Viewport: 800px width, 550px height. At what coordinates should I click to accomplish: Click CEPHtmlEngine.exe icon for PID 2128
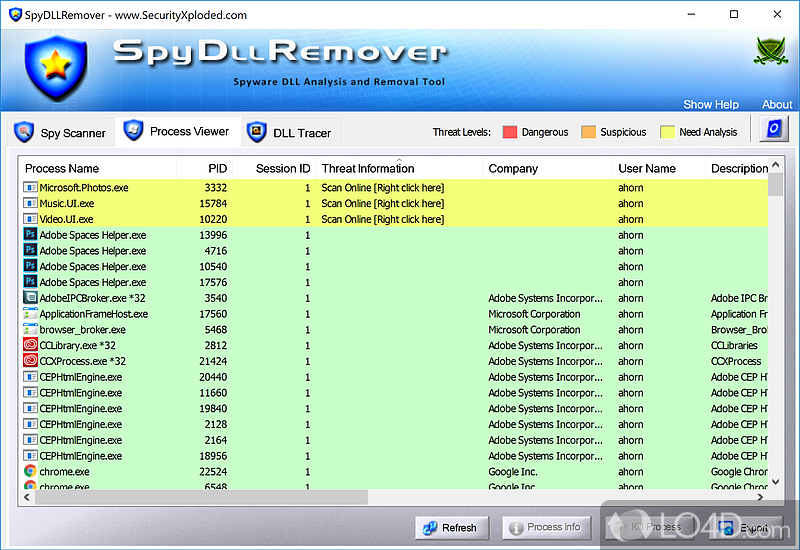30,424
